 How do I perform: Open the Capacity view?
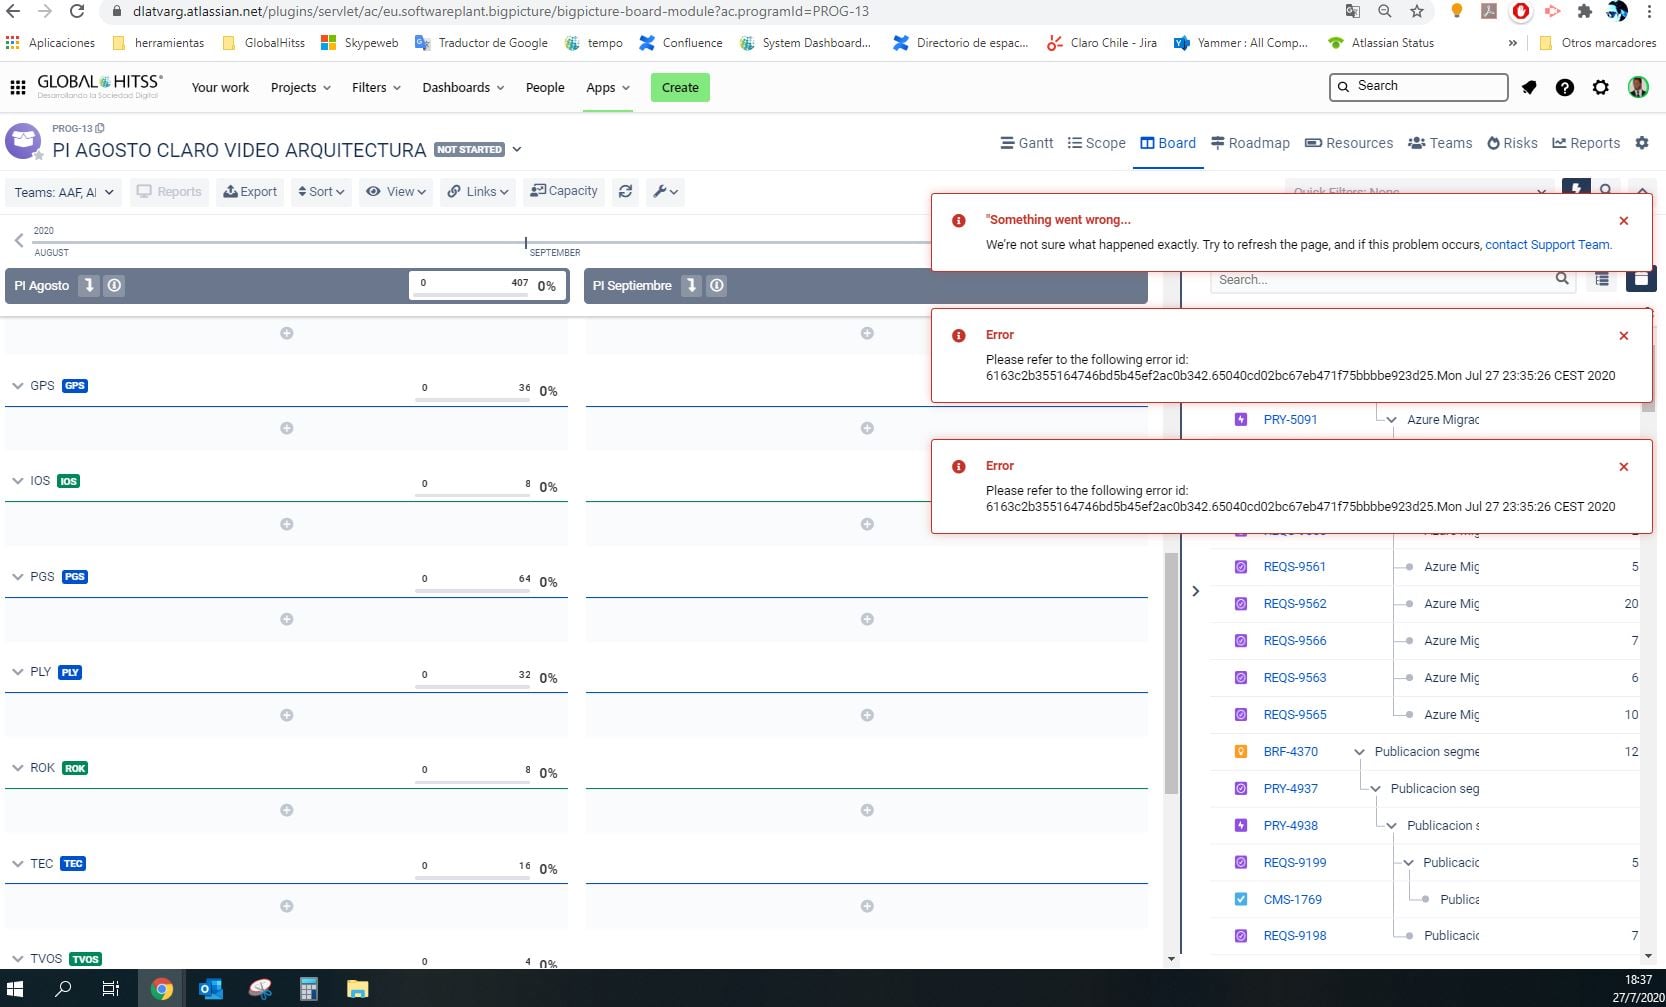(564, 191)
